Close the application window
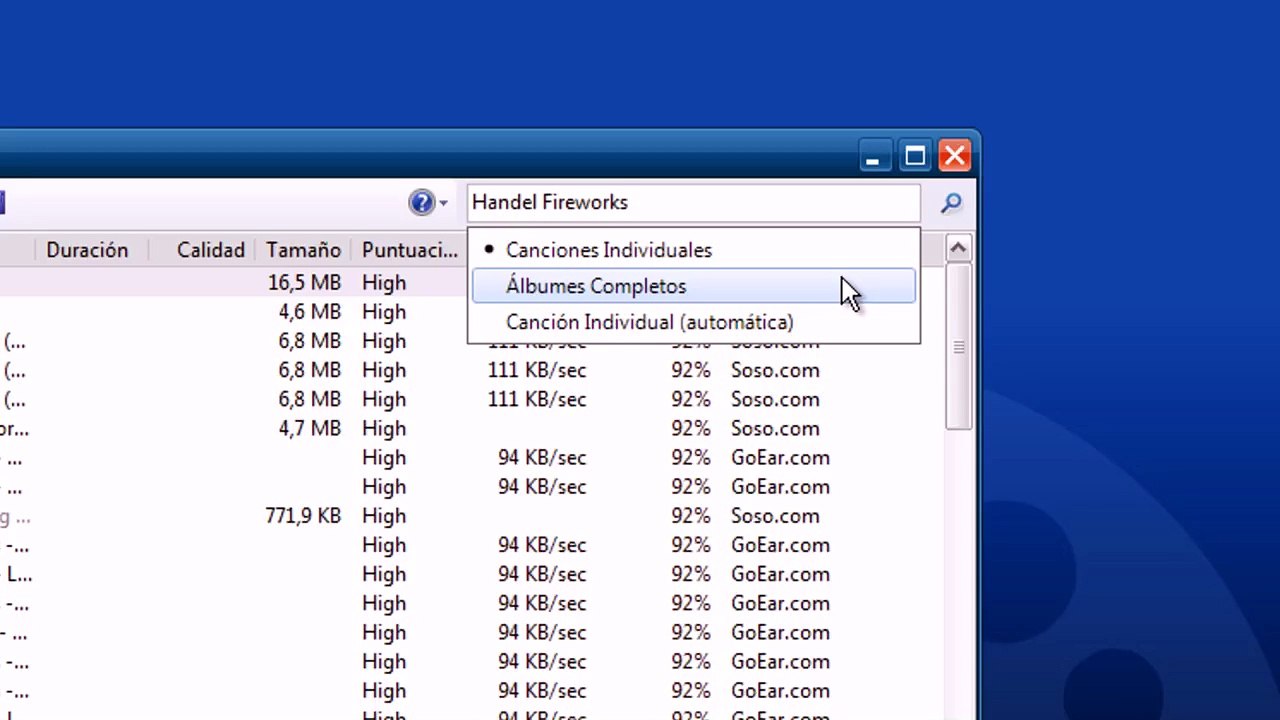This screenshot has height=720, width=1280. tap(955, 156)
